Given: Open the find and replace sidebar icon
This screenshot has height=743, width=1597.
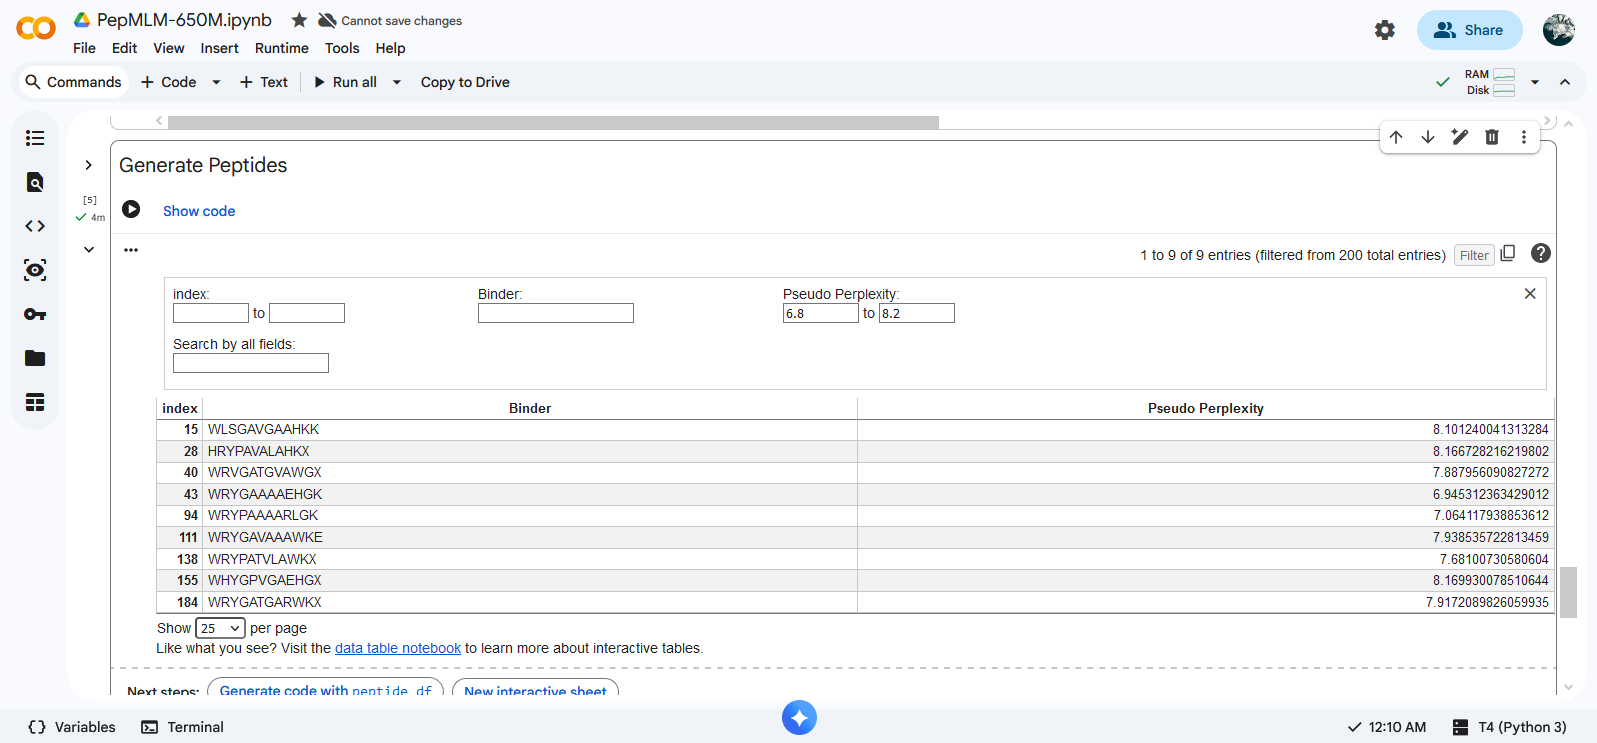Looking at the screenshot, I should [x=35, y=182].
